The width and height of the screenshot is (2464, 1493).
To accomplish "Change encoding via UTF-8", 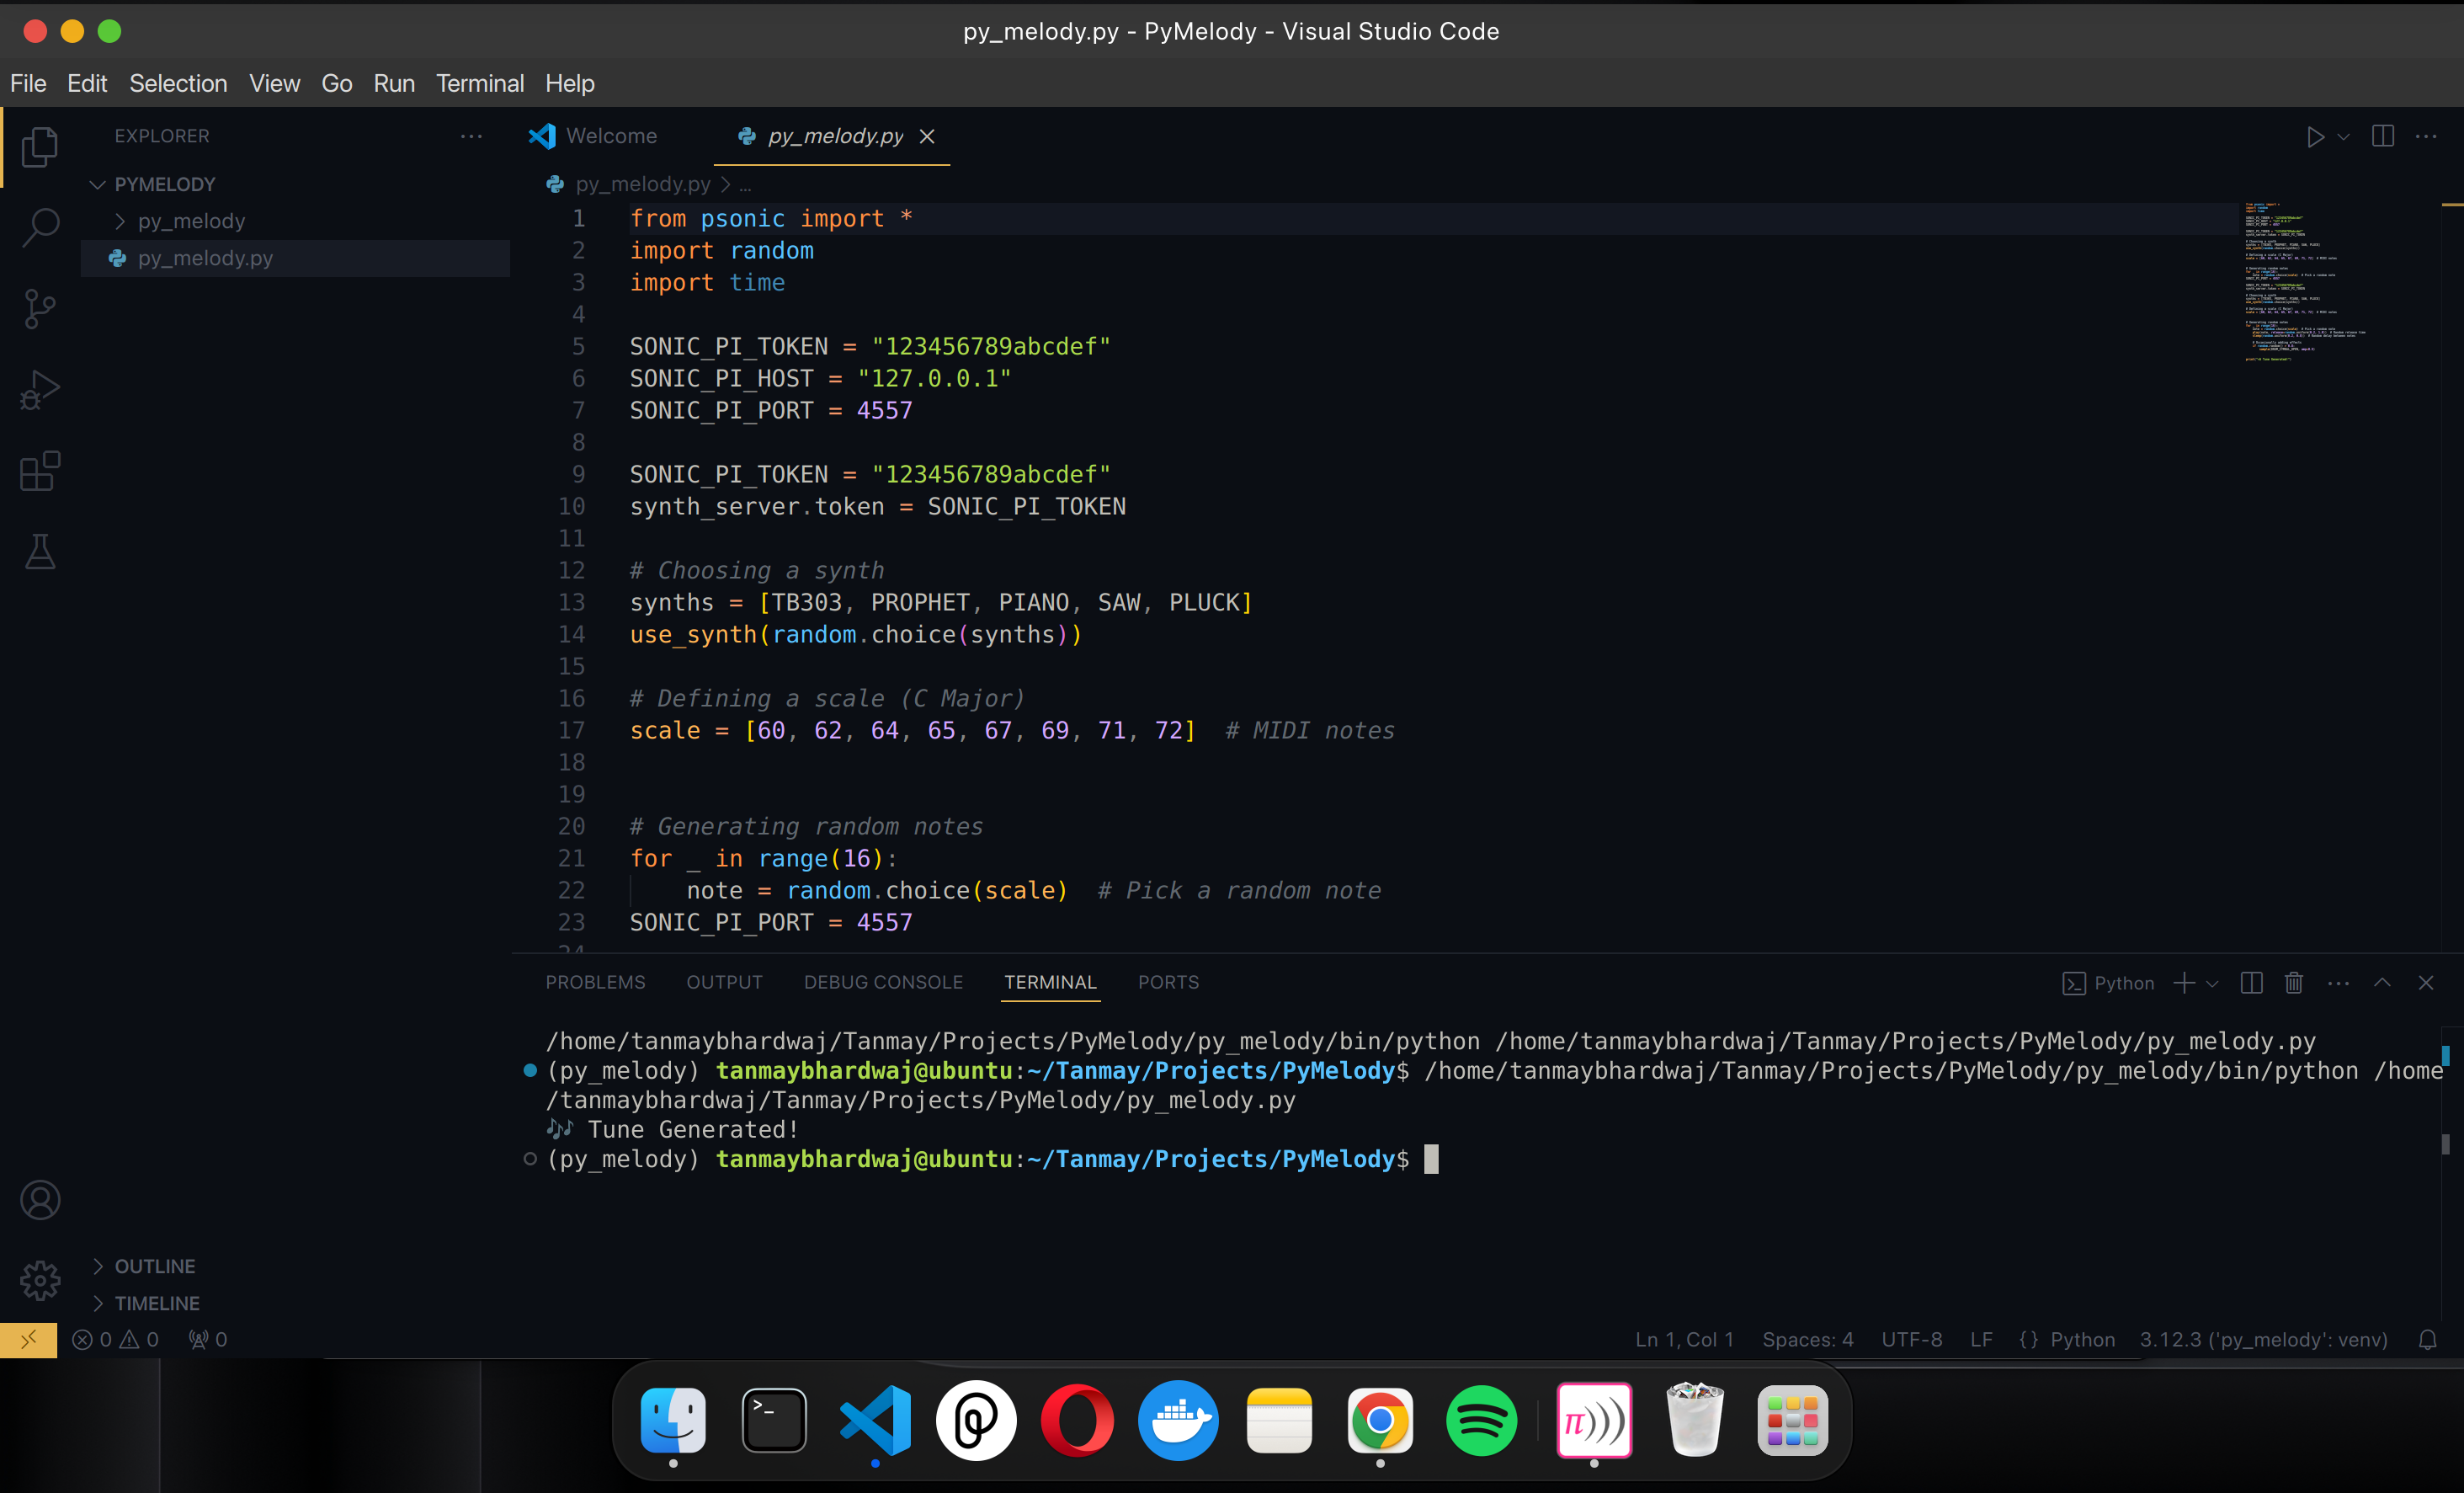I will pyautogui.click(x=1912, y=1340).
